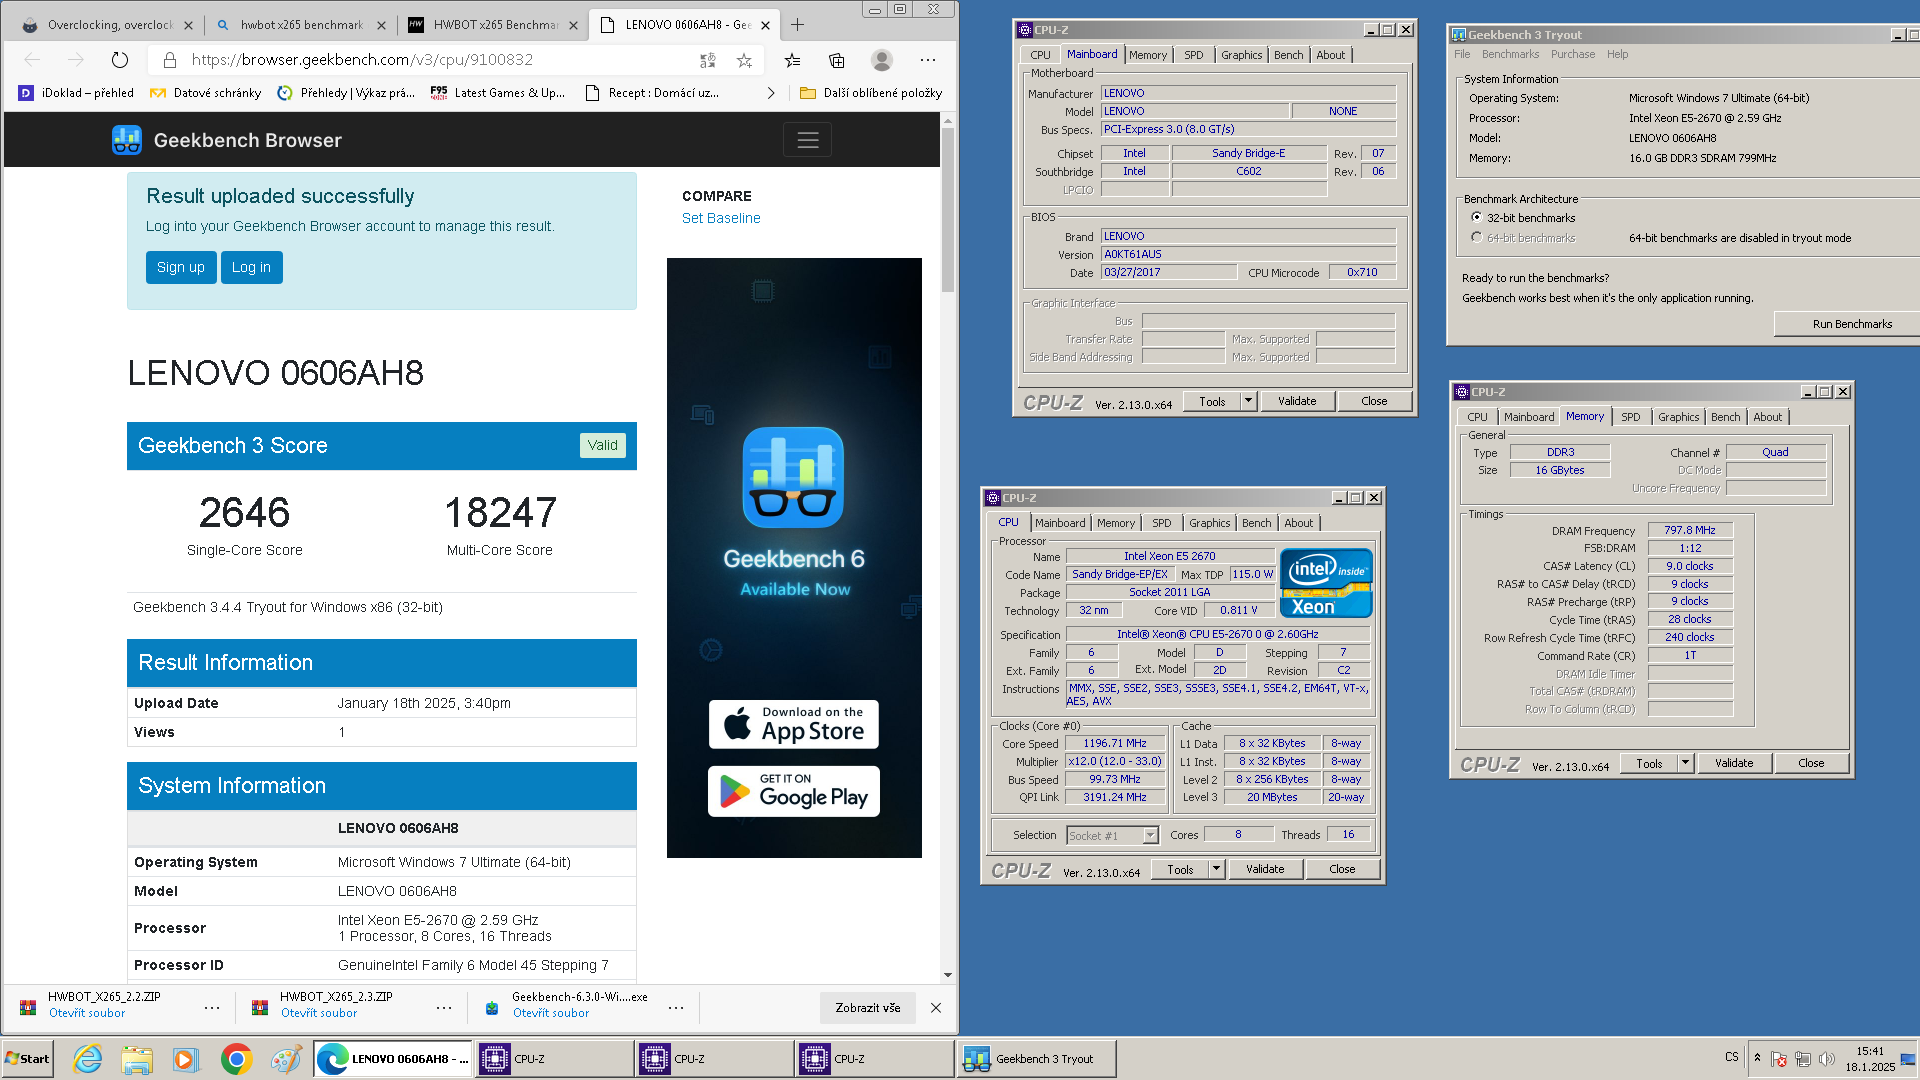Click Download on the App Store badge
The image size is (1920, 1080).
(793, 724)
